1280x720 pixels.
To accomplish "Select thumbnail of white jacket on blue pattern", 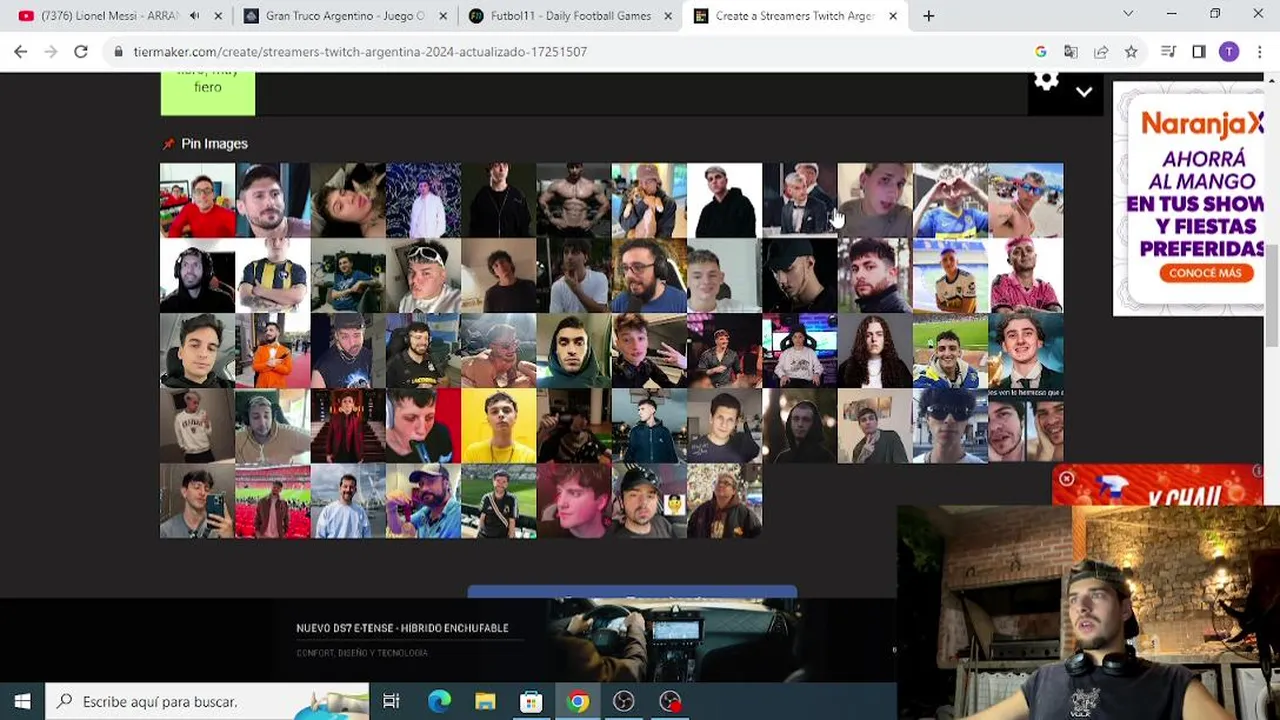I will [423, 200].
